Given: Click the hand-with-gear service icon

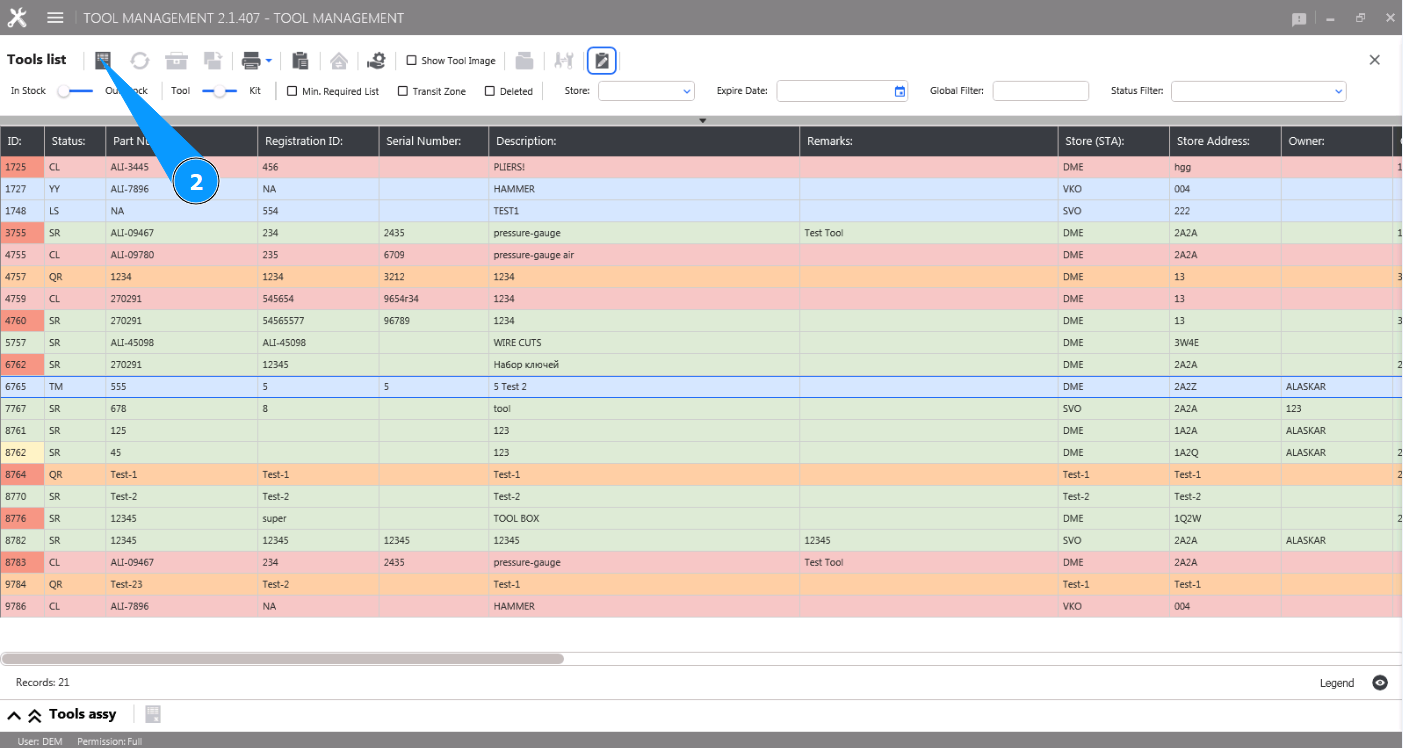Looking at the screenshot, I should (376, 61).
